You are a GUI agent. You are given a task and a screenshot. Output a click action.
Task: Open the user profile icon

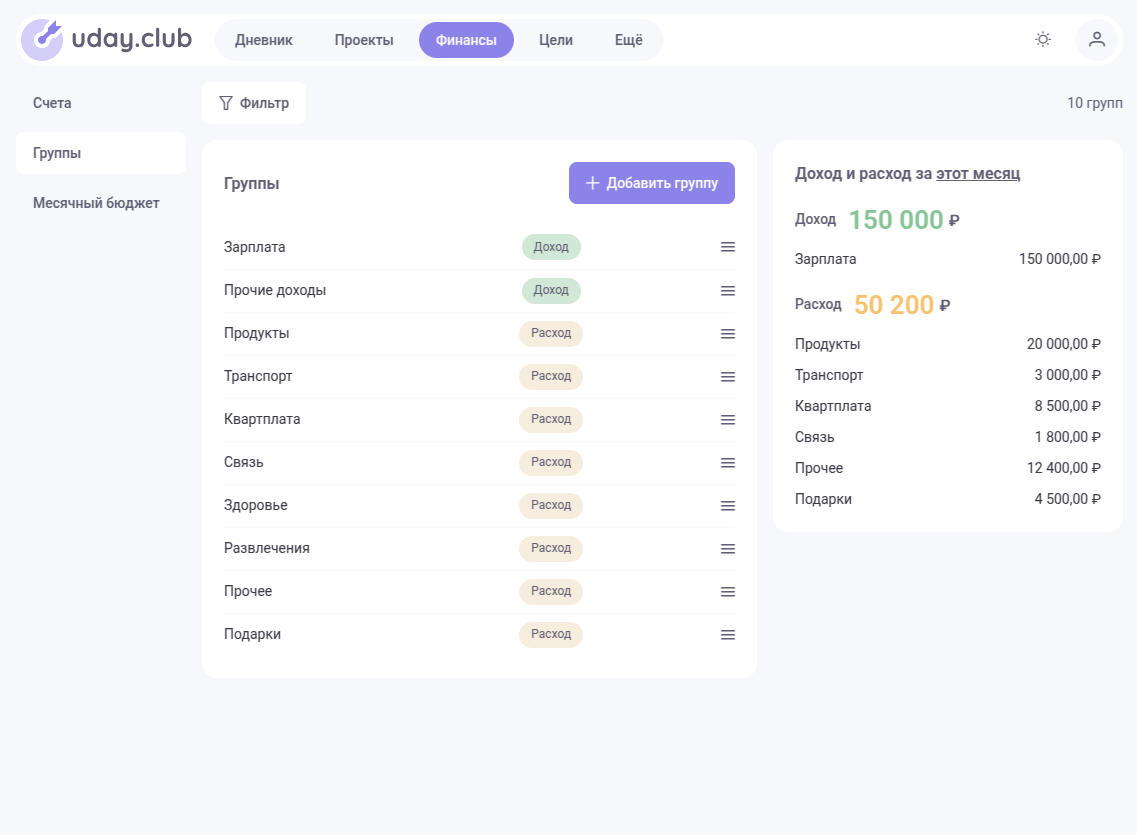tap(1096, 40)
